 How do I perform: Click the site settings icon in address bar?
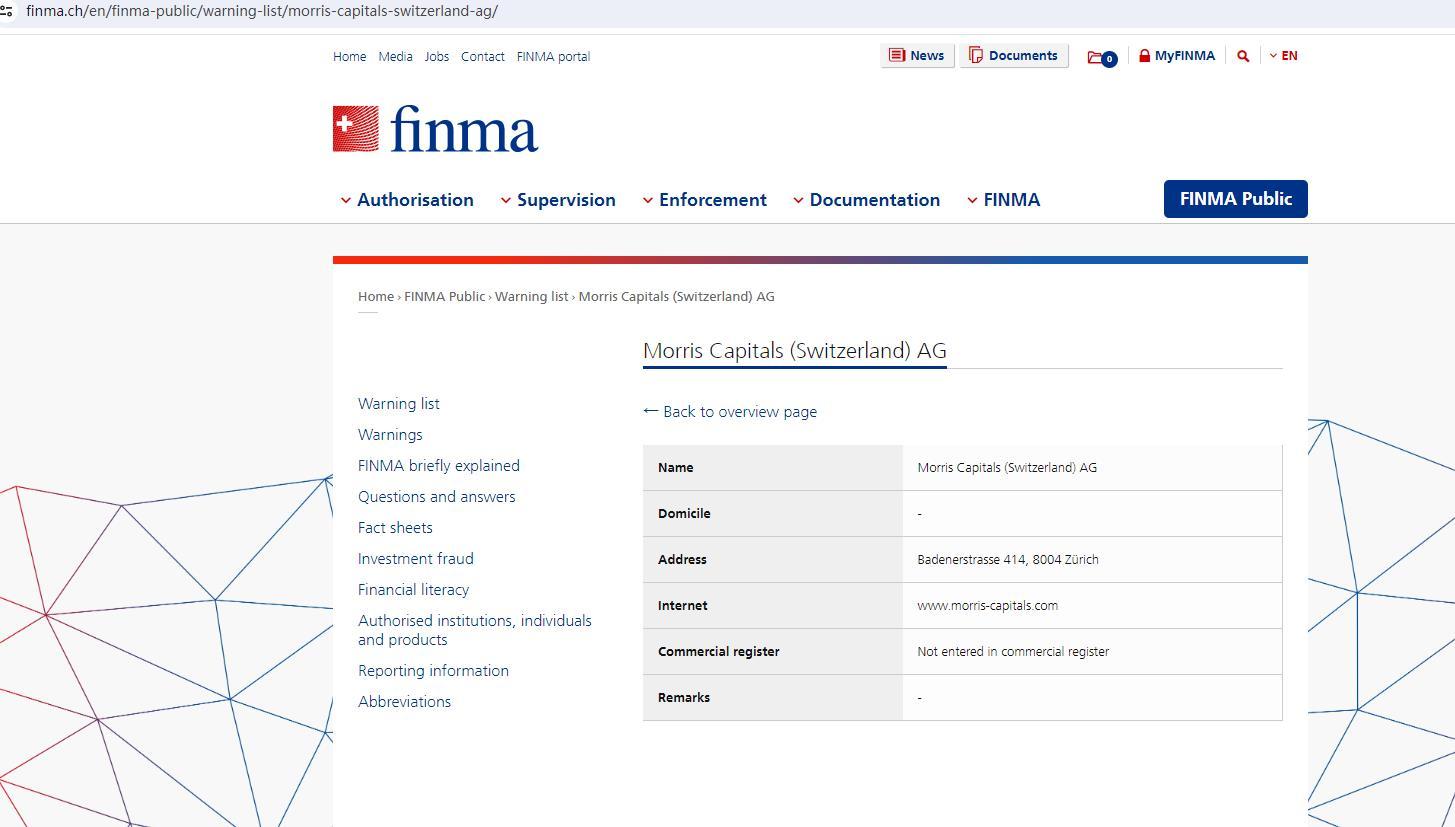pyautogui.click(x=7, y=11)
